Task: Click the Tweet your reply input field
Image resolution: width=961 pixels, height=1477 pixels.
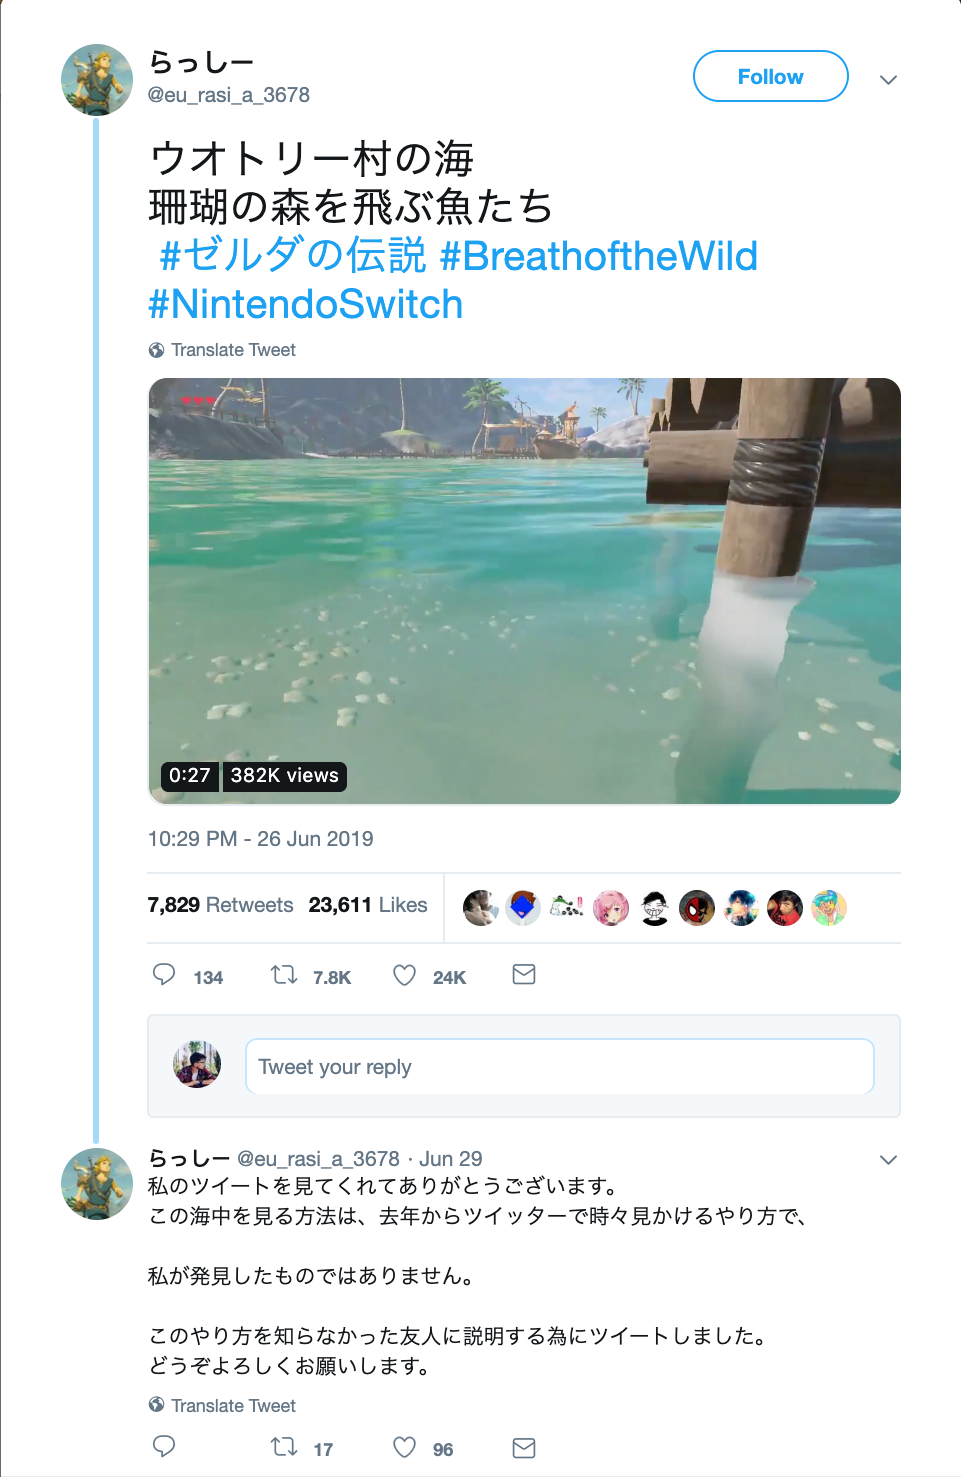Action: pos(559,1066)
